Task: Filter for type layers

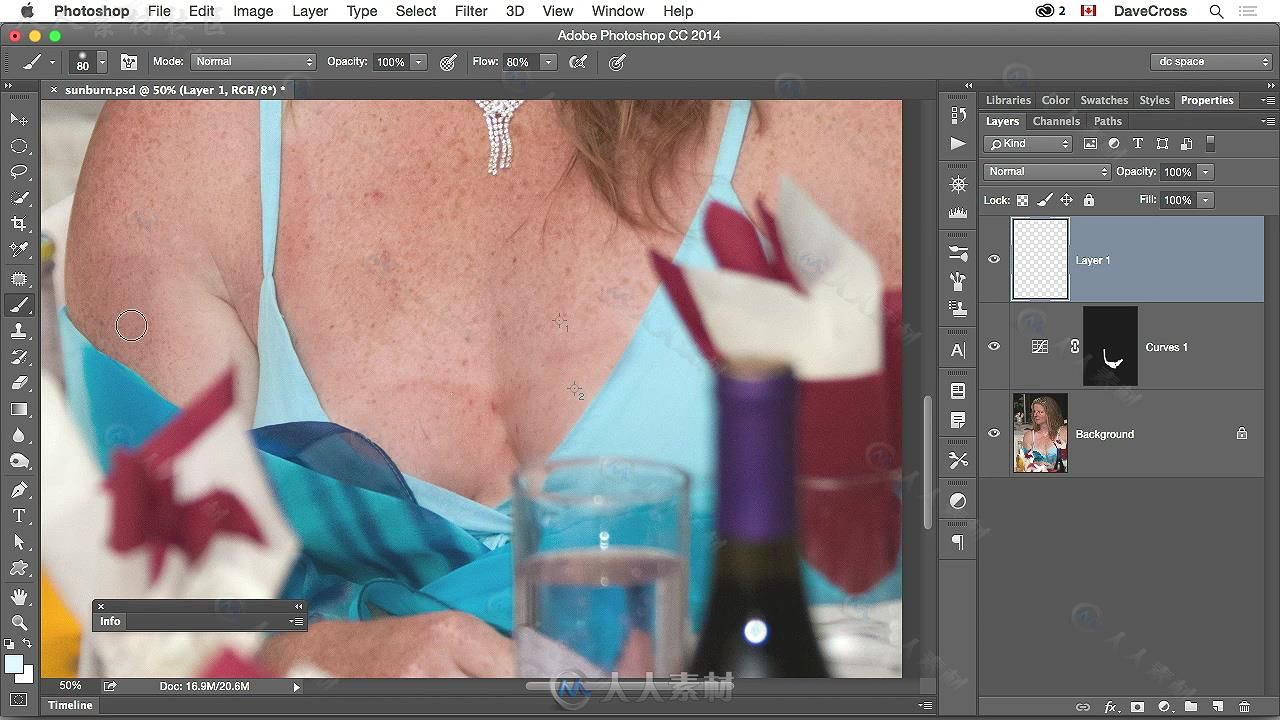Action: tap(1138, 144)
